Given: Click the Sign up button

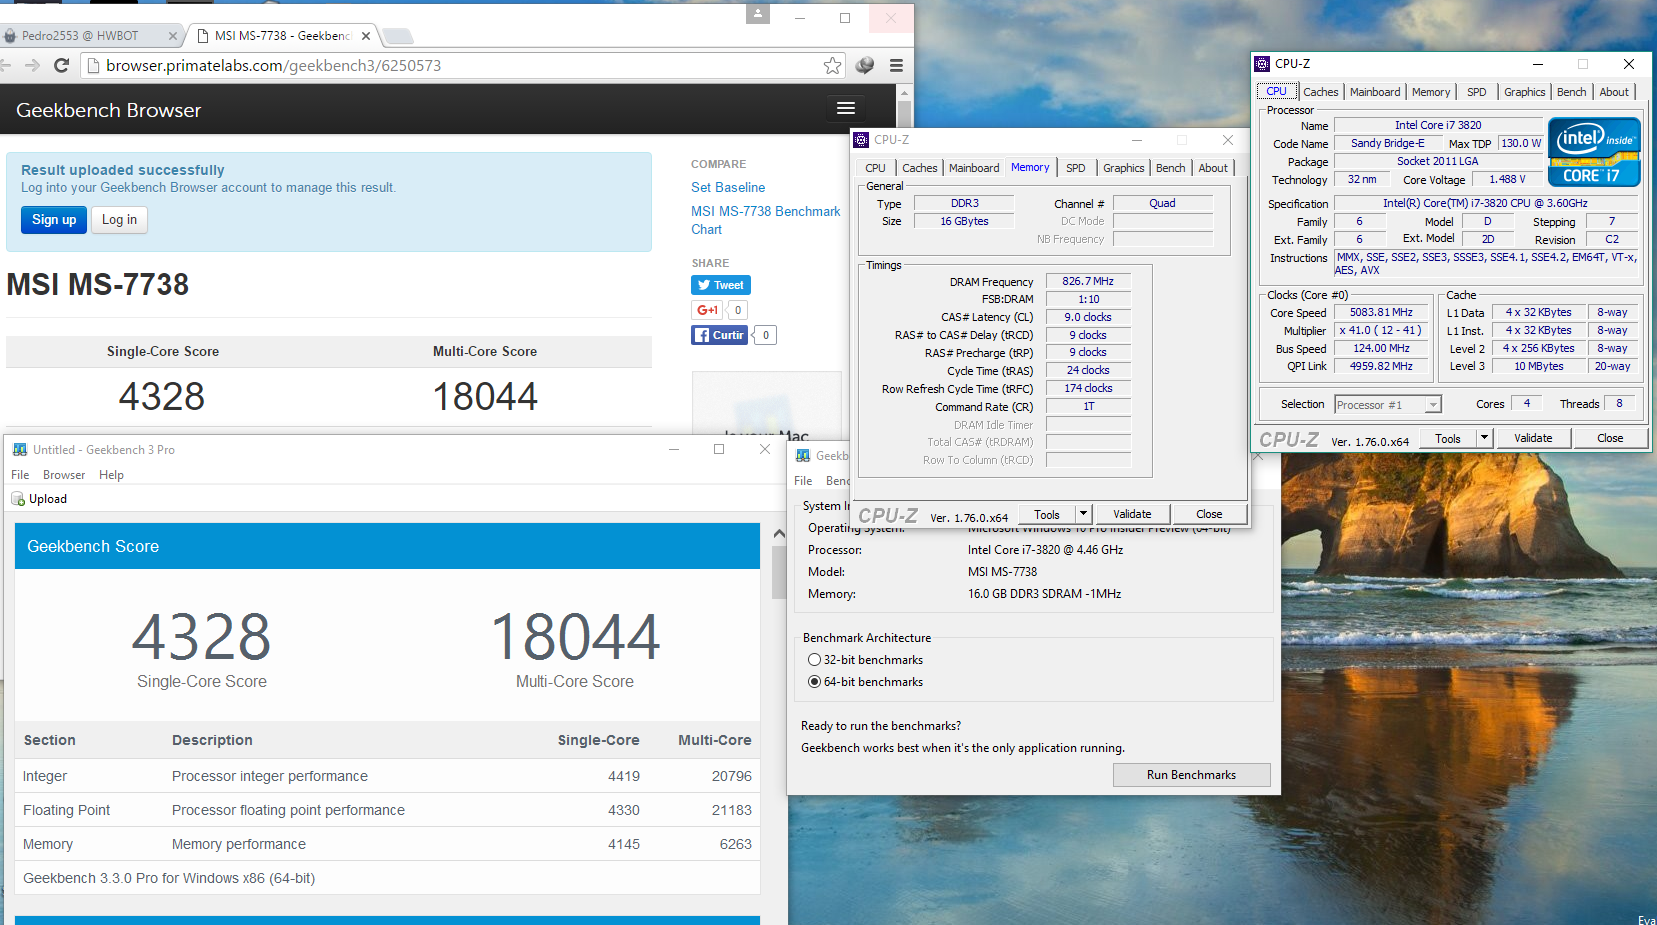Looking at the screenshot, I should tap(54, 220).
